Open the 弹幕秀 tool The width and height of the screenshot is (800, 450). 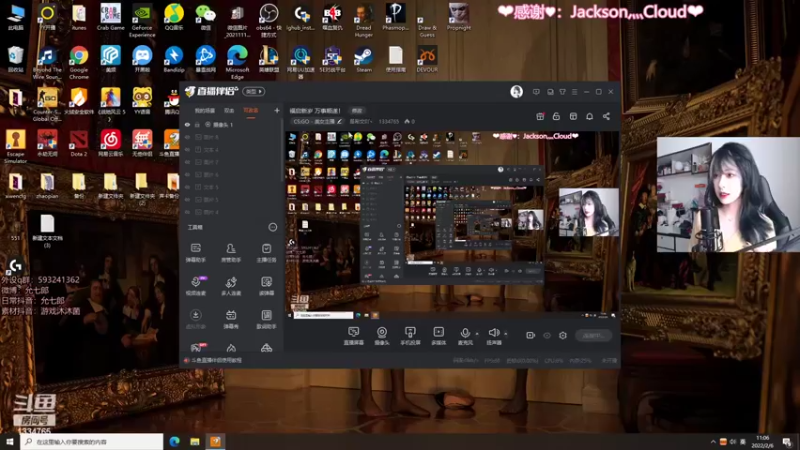click(x=231, y=319)
